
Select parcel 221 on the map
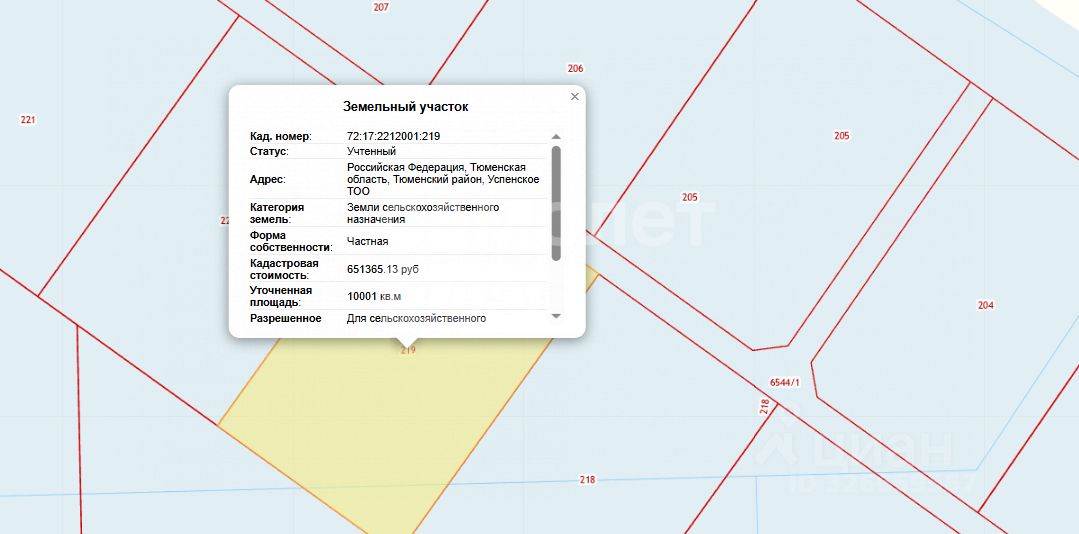click(x=28, y=120)
